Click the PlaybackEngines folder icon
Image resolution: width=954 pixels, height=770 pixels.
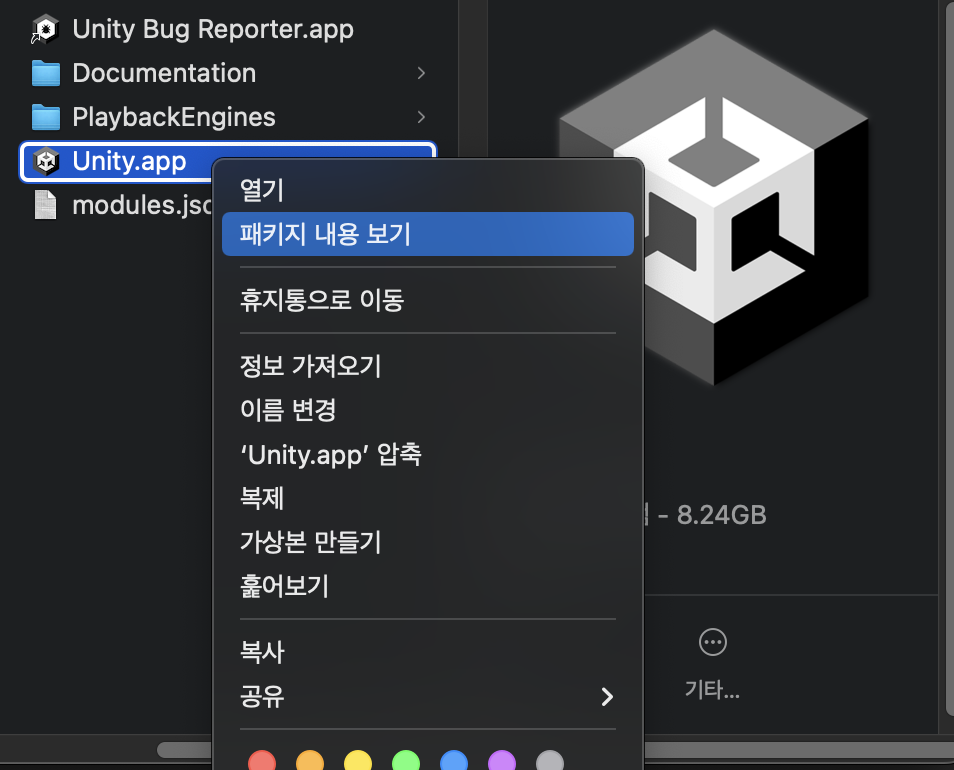pos(46,117)
